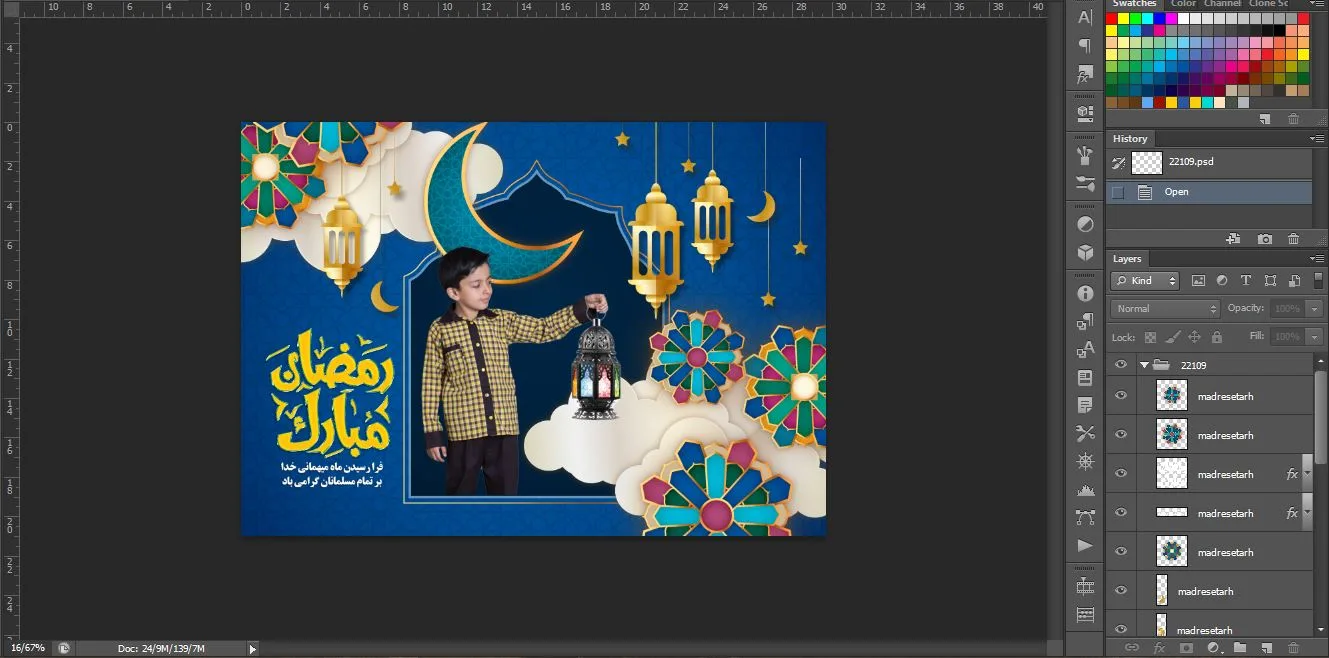Open the Histogram panel icon
The width and height of the screenshot is (1329, 658).
coord(1085,490)
